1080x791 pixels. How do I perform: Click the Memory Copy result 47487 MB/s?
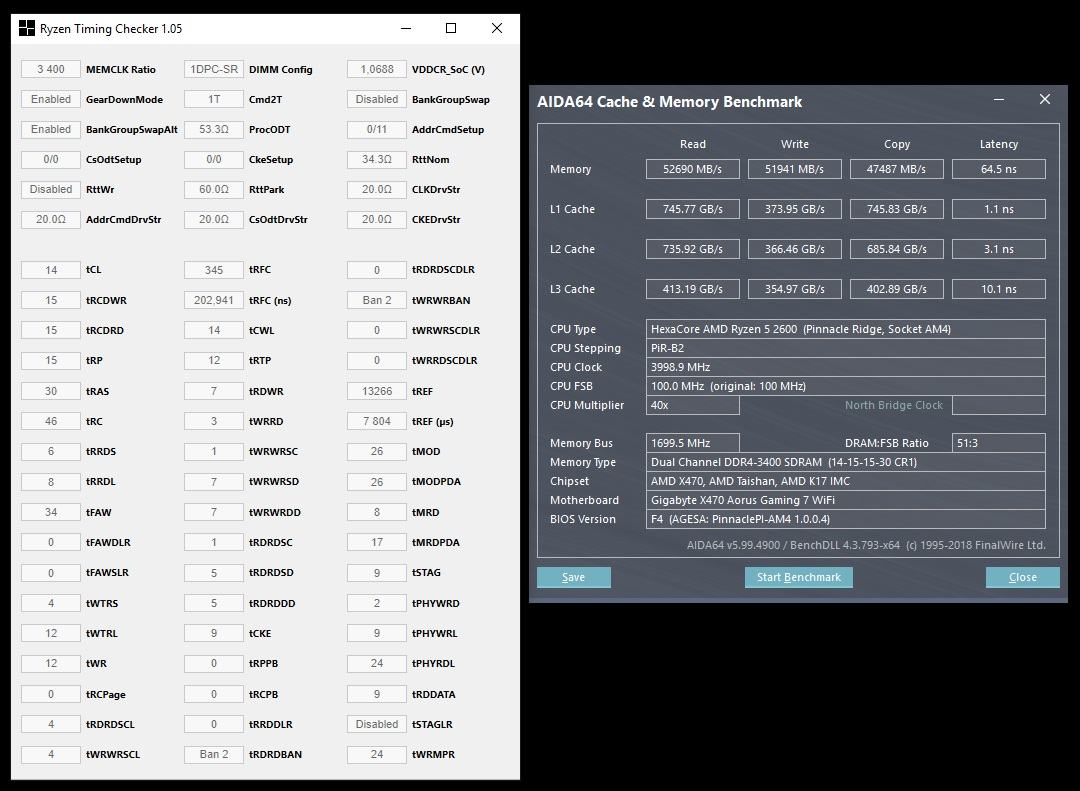click(896, 169)
